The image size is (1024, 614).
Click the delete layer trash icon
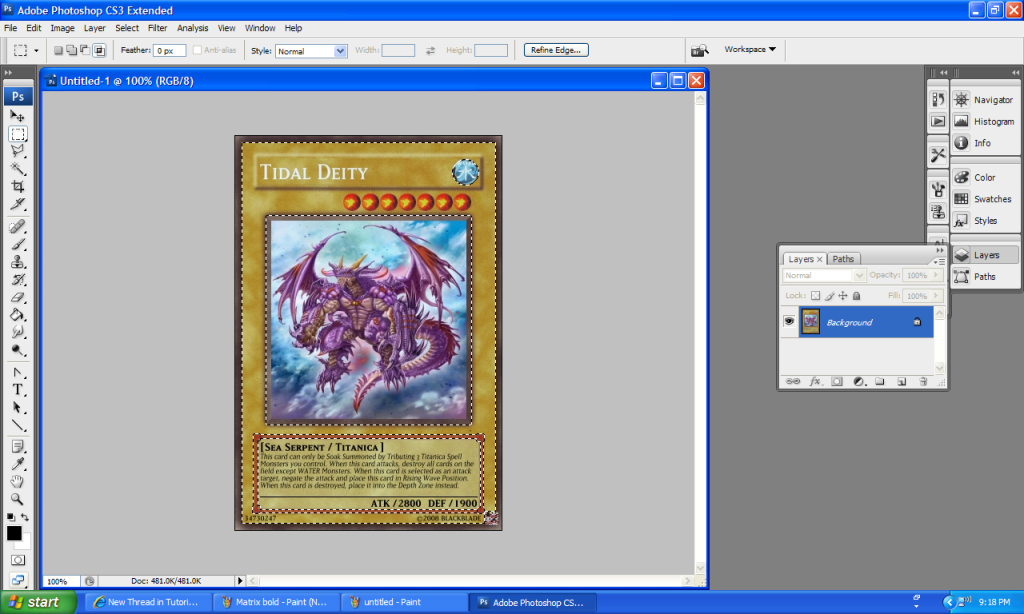click(x=923, y=381)
